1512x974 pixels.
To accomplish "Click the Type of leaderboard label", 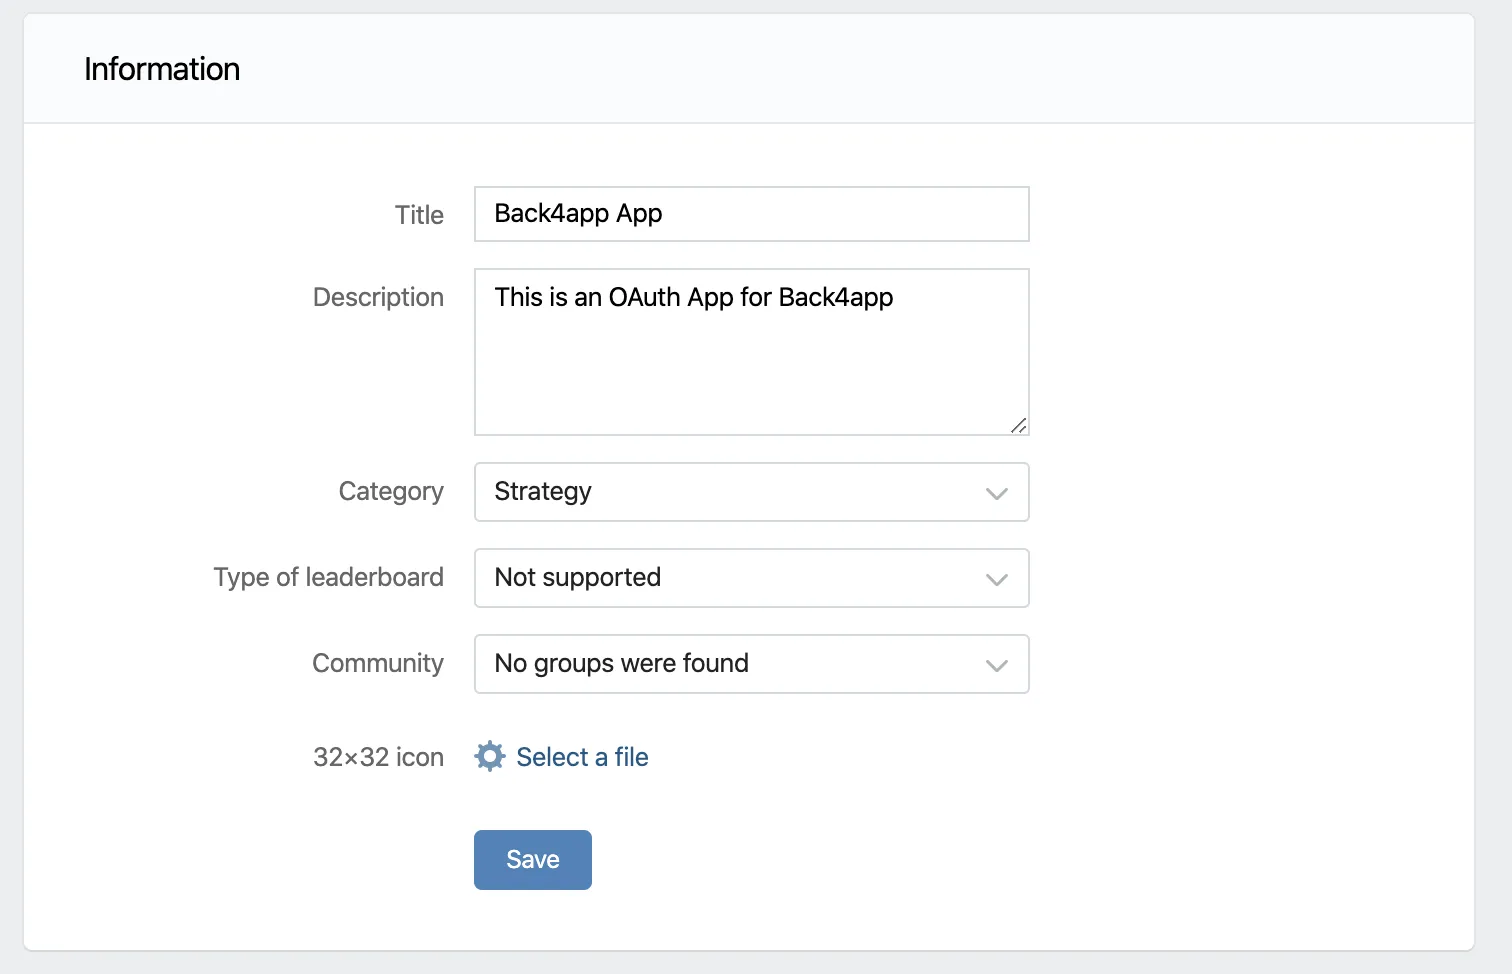I will click(x=328, y=577).
